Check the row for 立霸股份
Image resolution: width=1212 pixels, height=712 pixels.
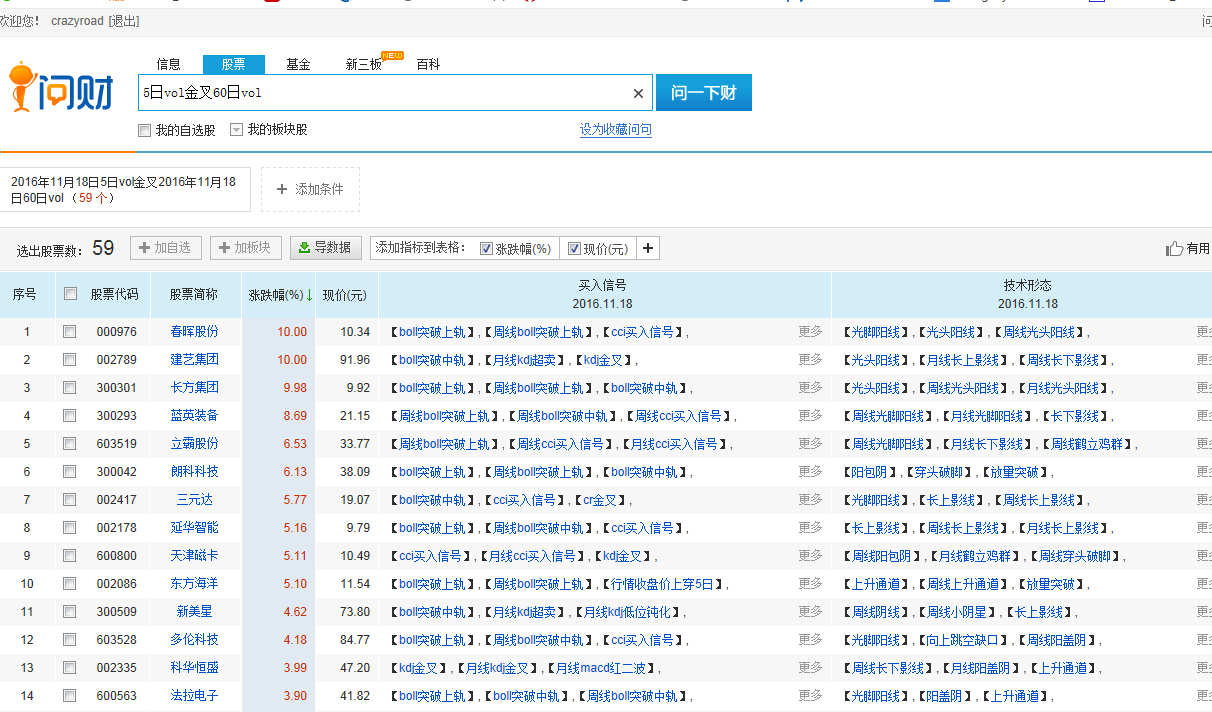(x=69, y=444)
